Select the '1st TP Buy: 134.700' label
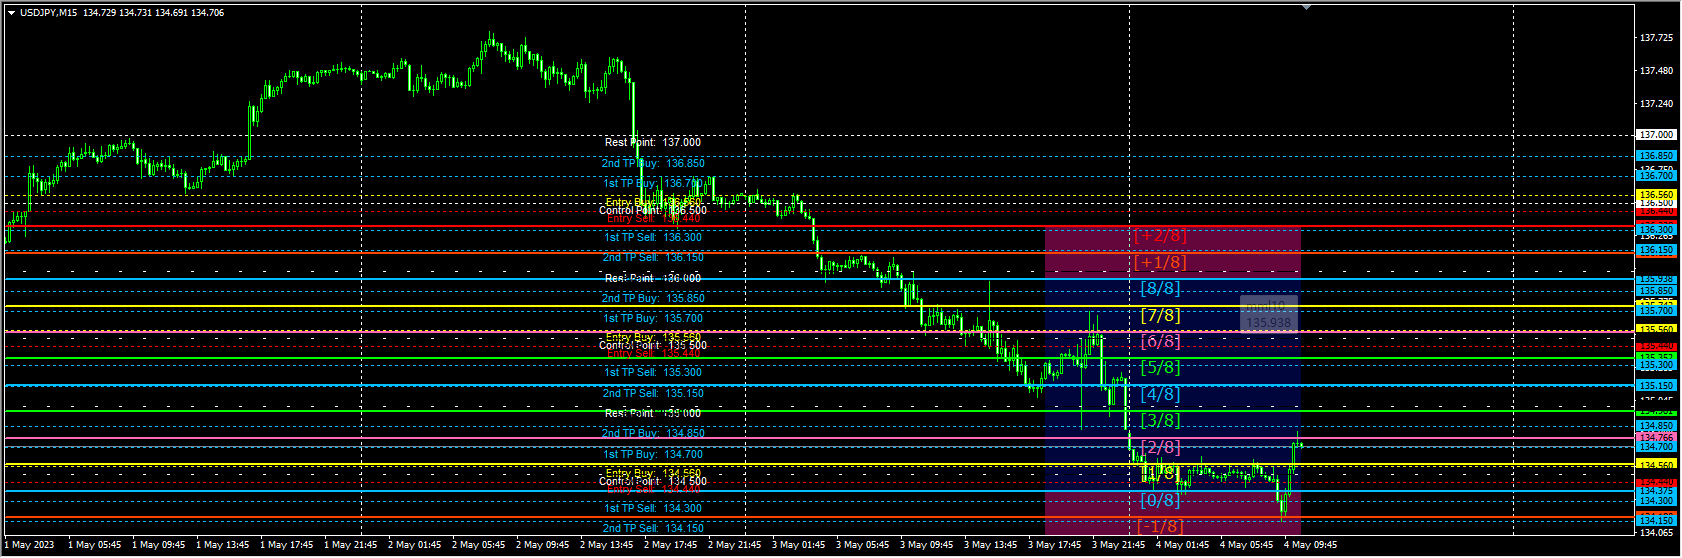The height and width of the screenshot is (558, 1682). 653,455
